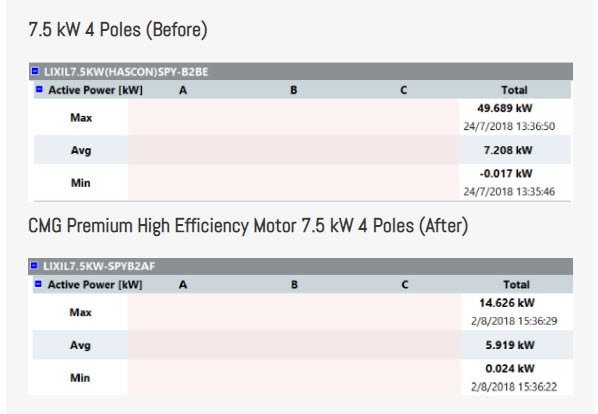Click the 7.208 kW average value
Screen dimensions: 598x414
pyautogui.click(x=508, y=150)
